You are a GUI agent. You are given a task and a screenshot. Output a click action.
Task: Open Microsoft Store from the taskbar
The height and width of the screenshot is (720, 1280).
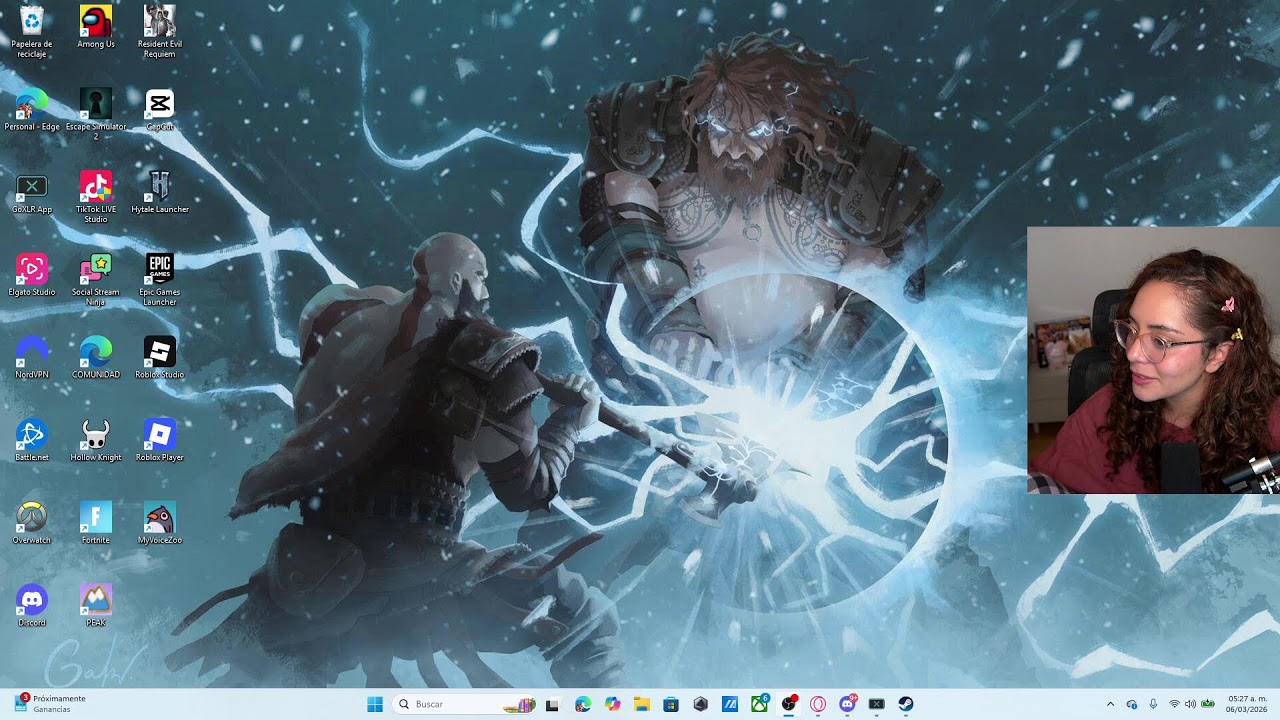click(x=671, y=704)
